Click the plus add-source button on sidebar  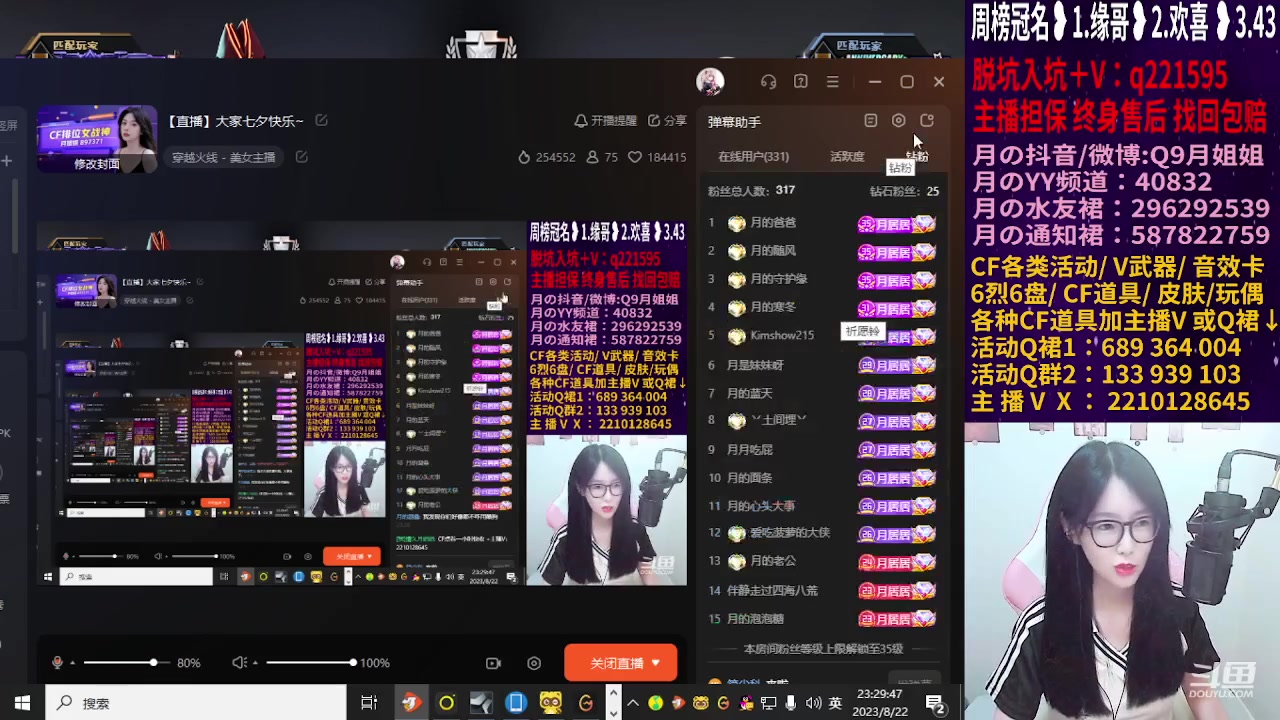6,160
